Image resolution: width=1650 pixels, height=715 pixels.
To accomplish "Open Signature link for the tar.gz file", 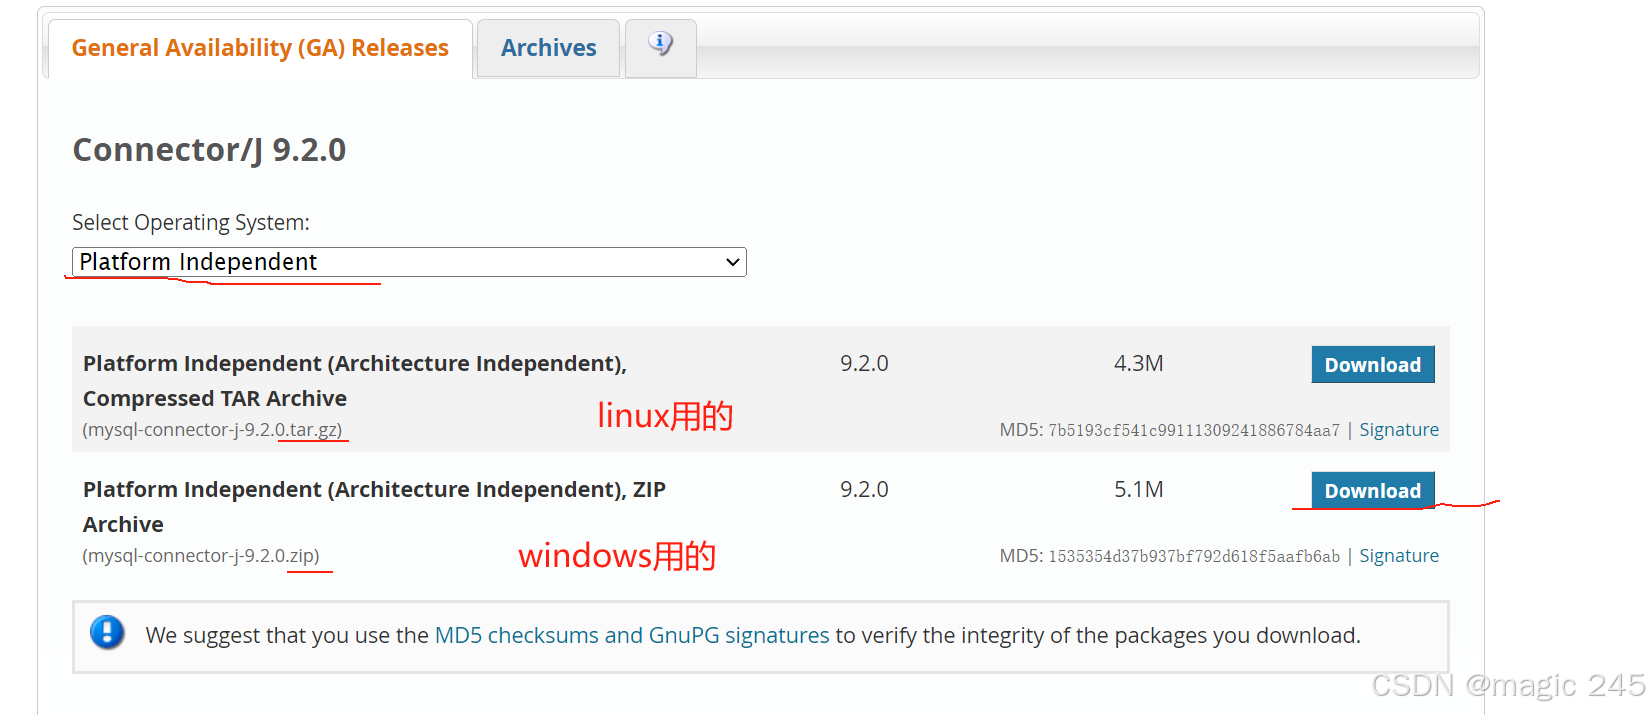I will [1399, 430].
